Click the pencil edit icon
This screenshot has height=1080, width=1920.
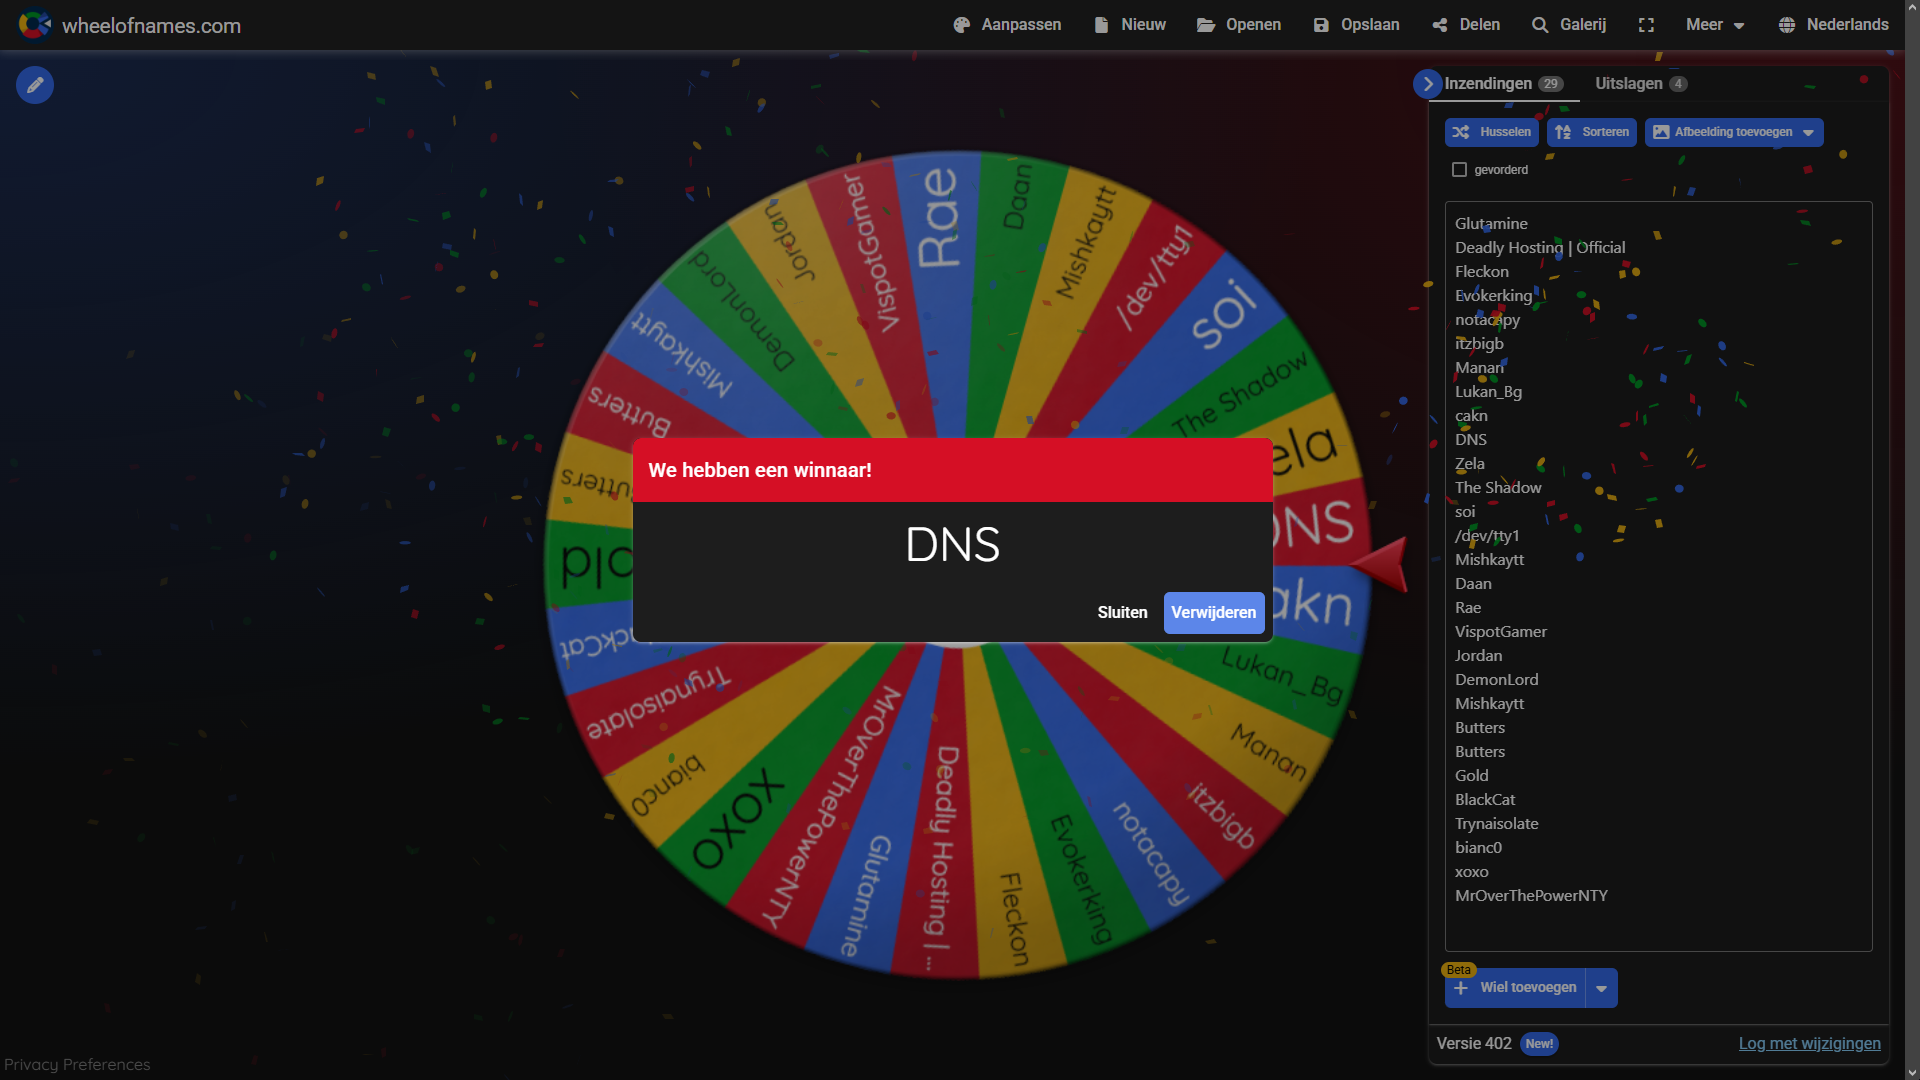[35, 85]
